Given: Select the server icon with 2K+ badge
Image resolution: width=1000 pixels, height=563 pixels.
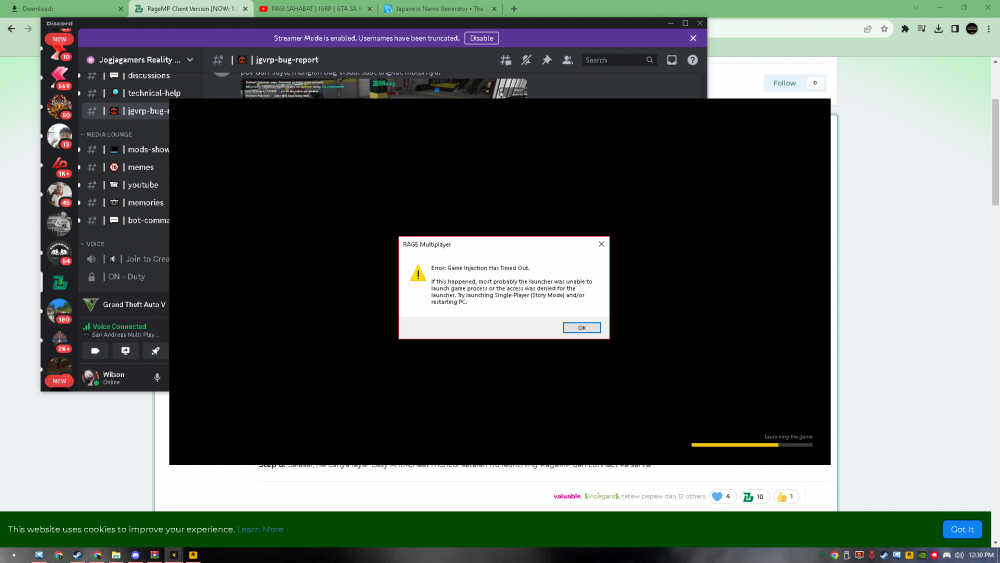Looking at the screenshot, I should (59, 340).
